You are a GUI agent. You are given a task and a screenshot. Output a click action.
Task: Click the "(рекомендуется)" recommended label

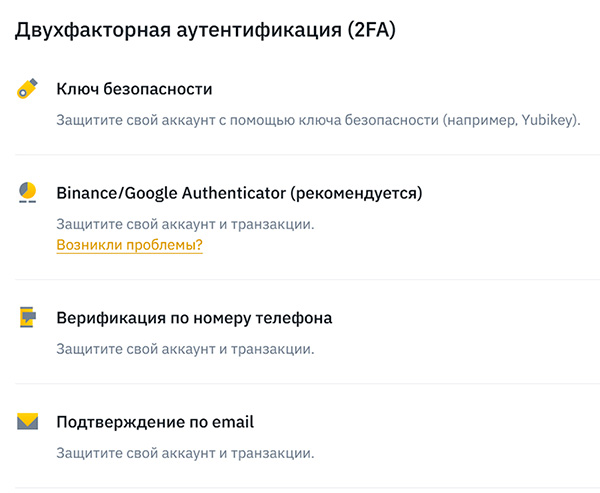(357, 193)
